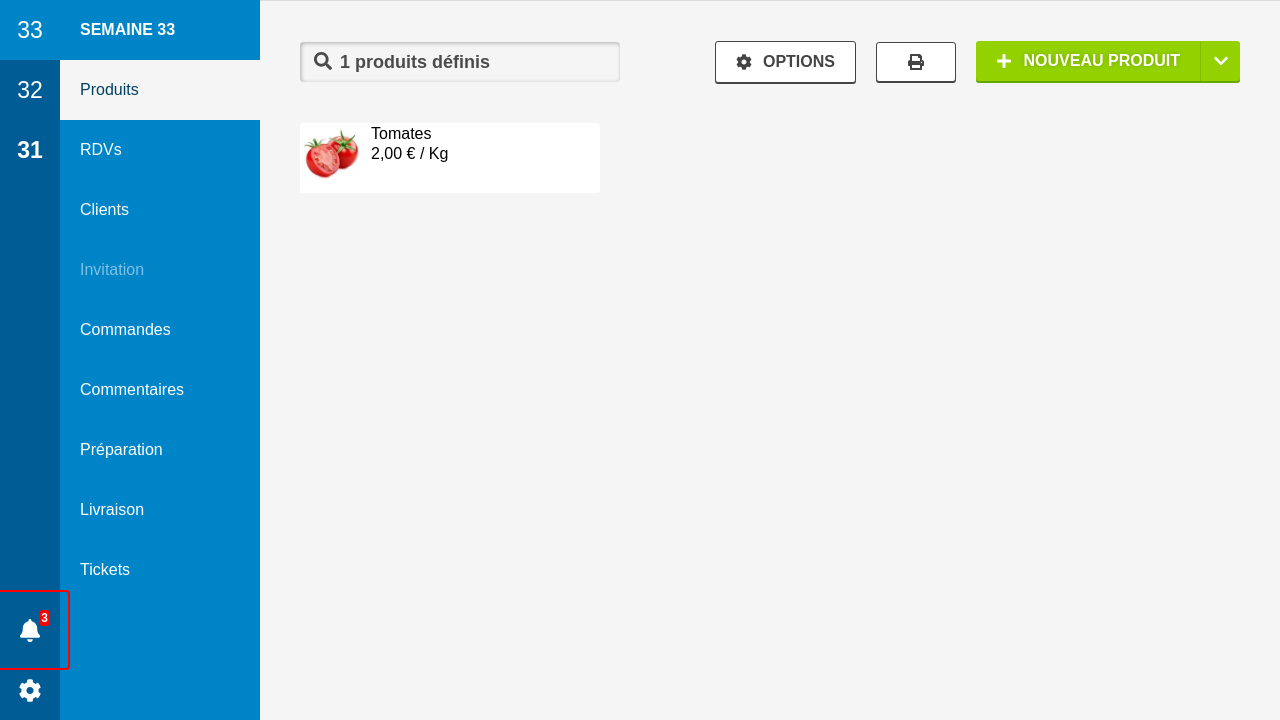
Task: Open the notifications bell icon
Action: click(x=30, y=630)
